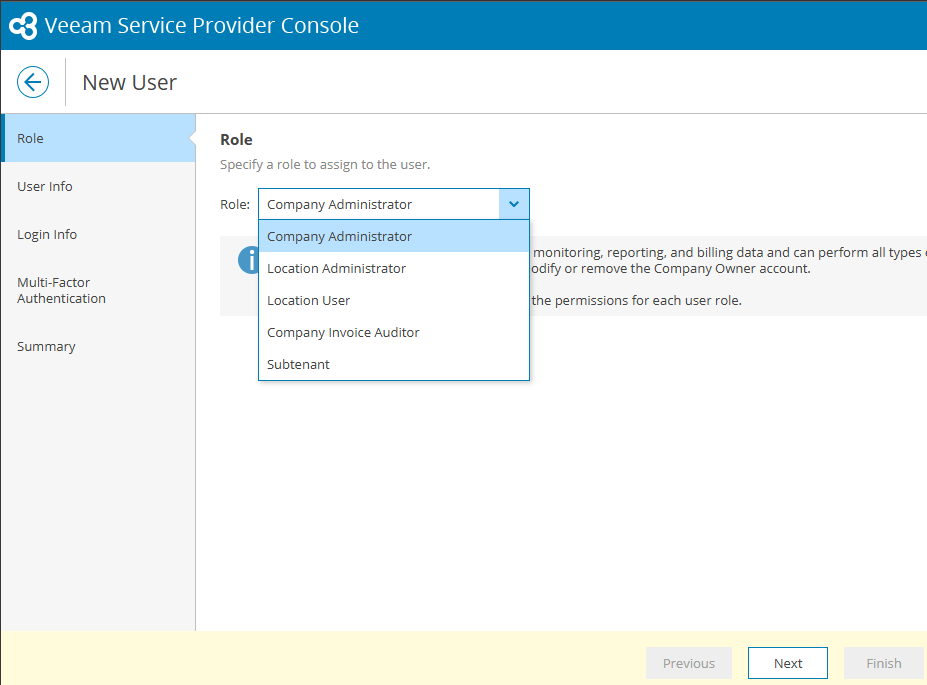
Task: Open the Role step in the wizard sidebar
Action: pos(98,138)
